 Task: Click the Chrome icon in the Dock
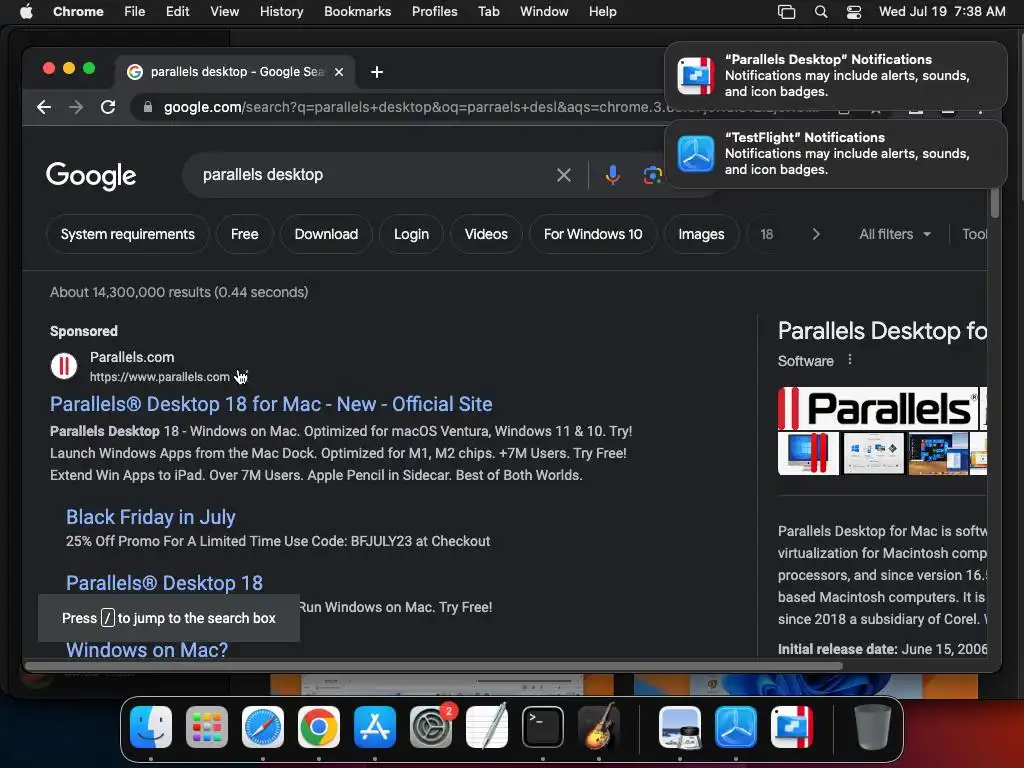click(x=319, y=727)
